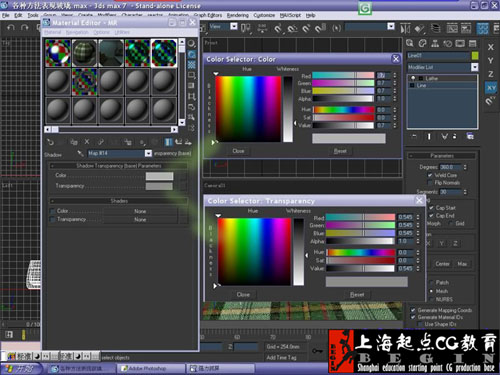500x375 pixels.
Task: Restrict axis constraint to Z
Action: pyautogui.click(x=491, y=74)
